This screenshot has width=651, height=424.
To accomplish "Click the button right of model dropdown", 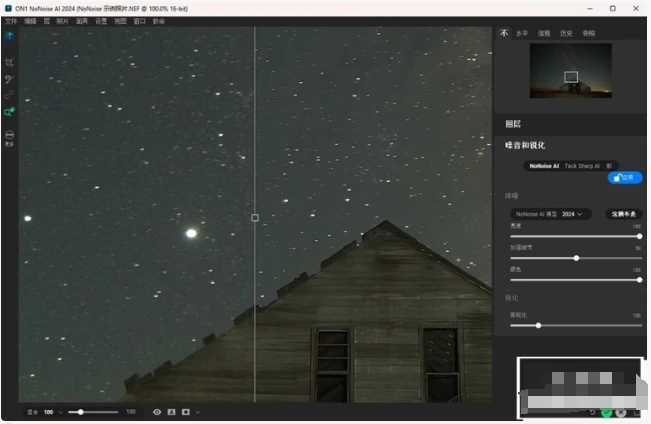I will tap(624, 214).
